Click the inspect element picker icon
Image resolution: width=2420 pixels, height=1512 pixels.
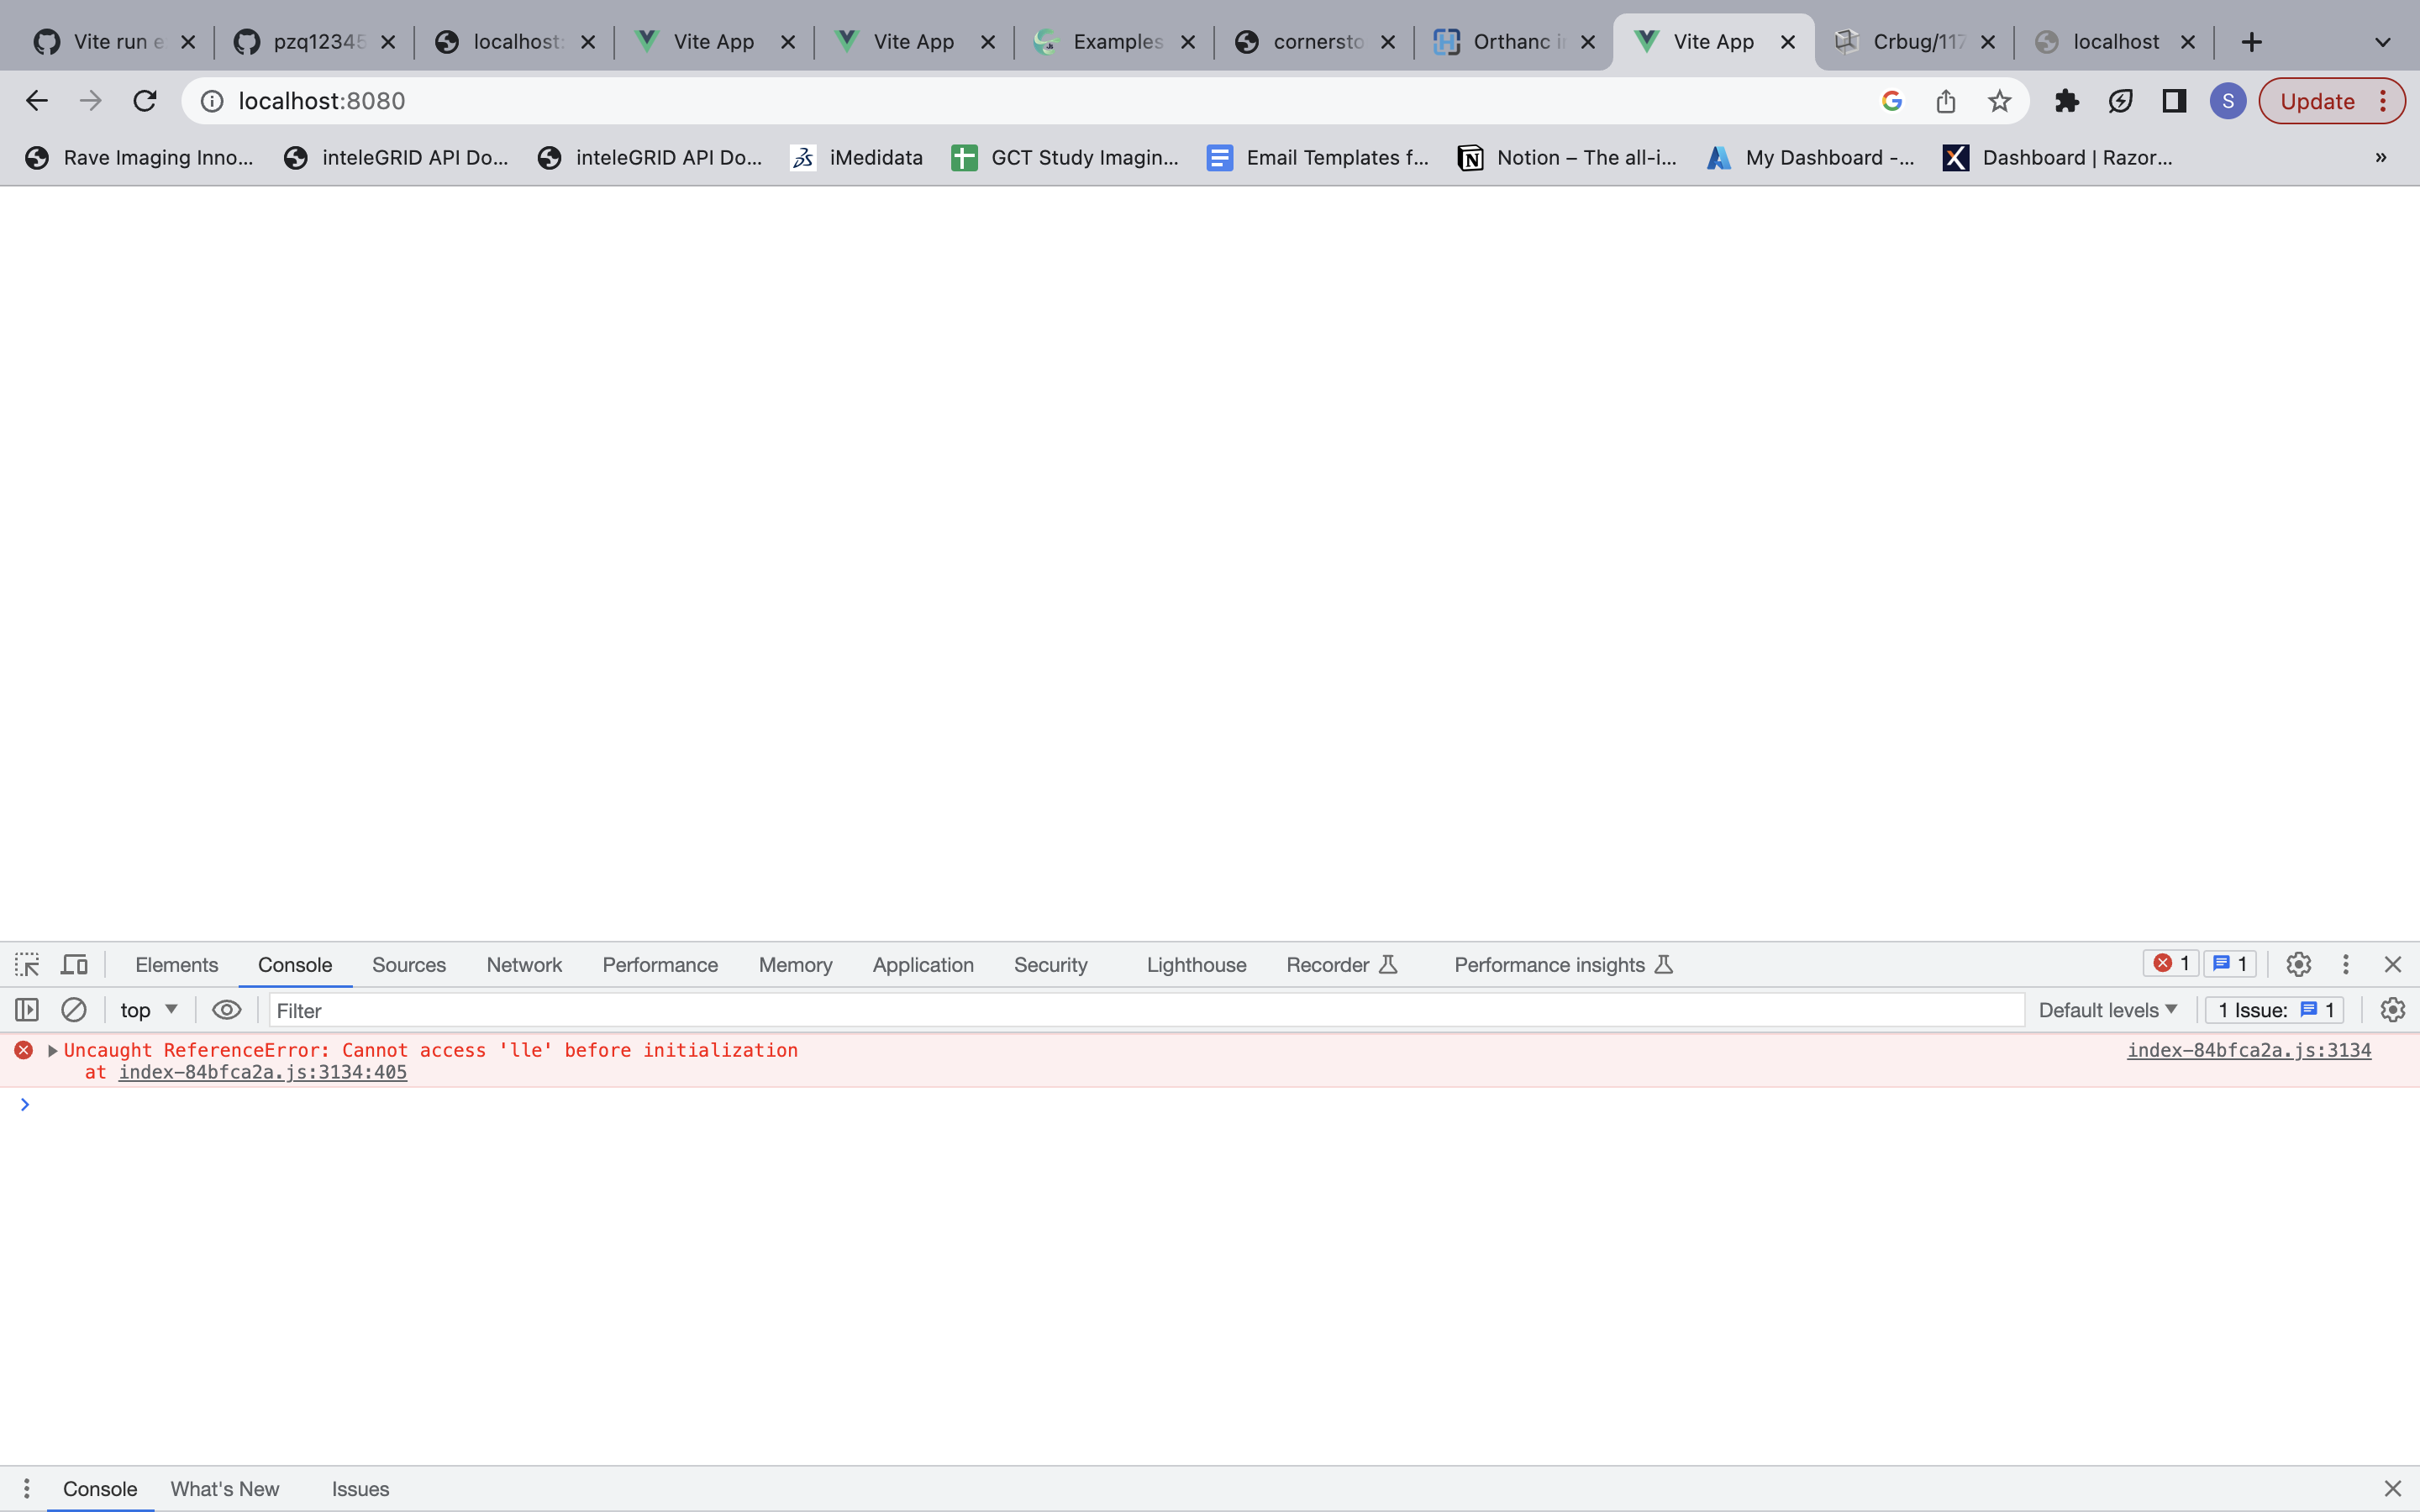27,964
